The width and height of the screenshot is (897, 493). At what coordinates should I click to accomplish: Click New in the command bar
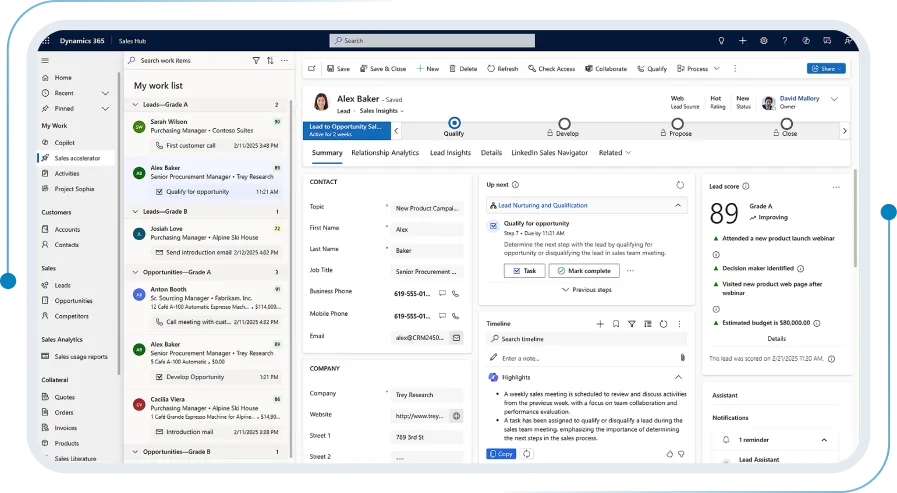coord(427,69)
